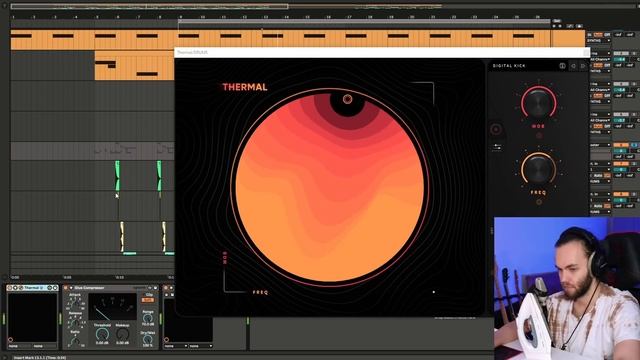Image resolution: width=640 pixels, height=360 pixels.
Task: Click the small circle button under MOD label
Action: (539, 136)
